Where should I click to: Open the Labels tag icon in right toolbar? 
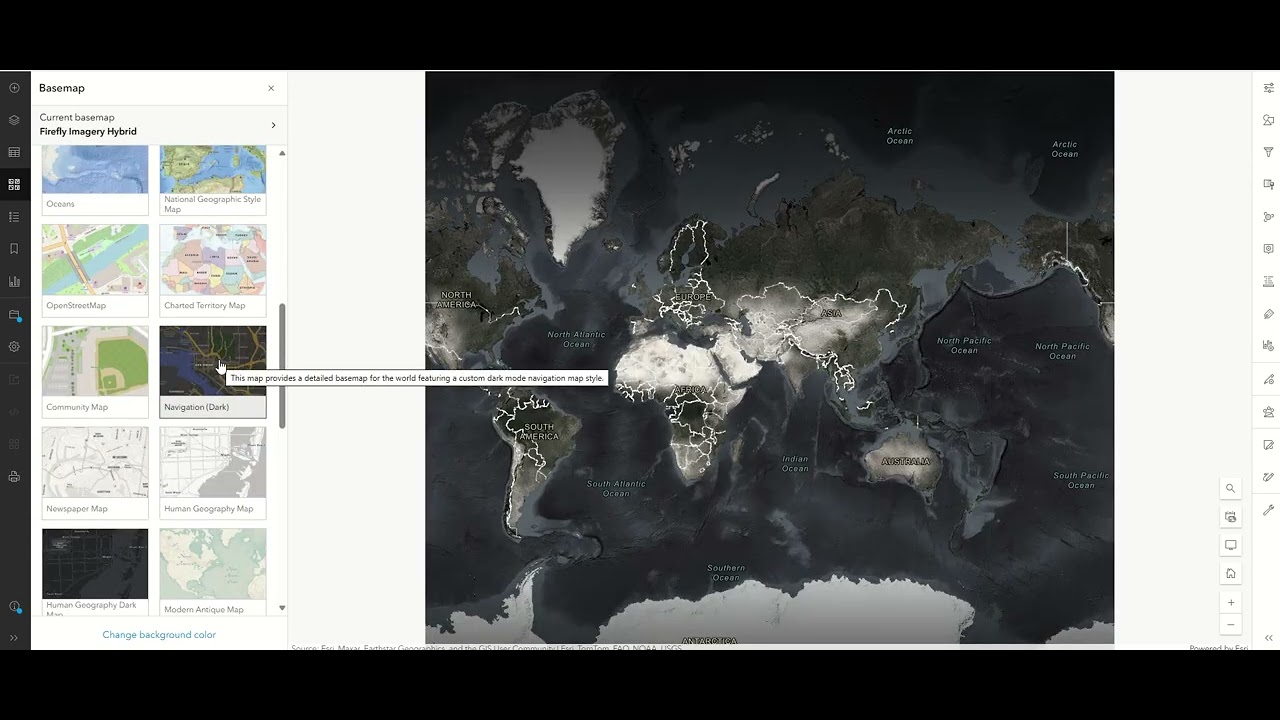click(x=1269, y=314)
